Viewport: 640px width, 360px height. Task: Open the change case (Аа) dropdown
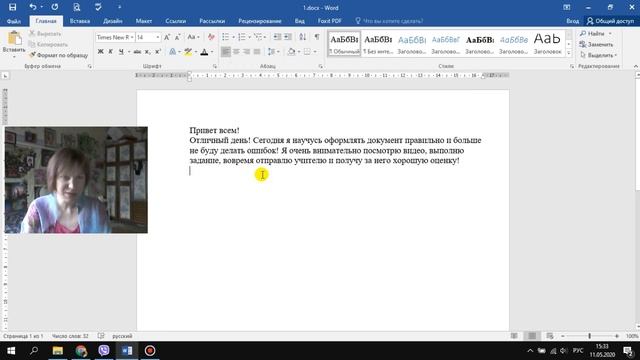pyautogui.click(x=193, y=37)
